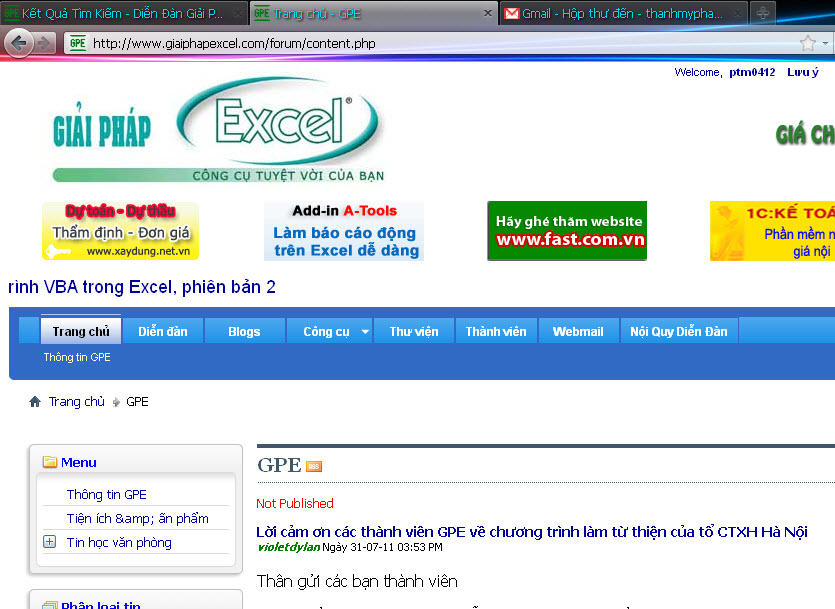Click author violetdylan link
This screenshot has width=835, height=609.
point(289,547)
